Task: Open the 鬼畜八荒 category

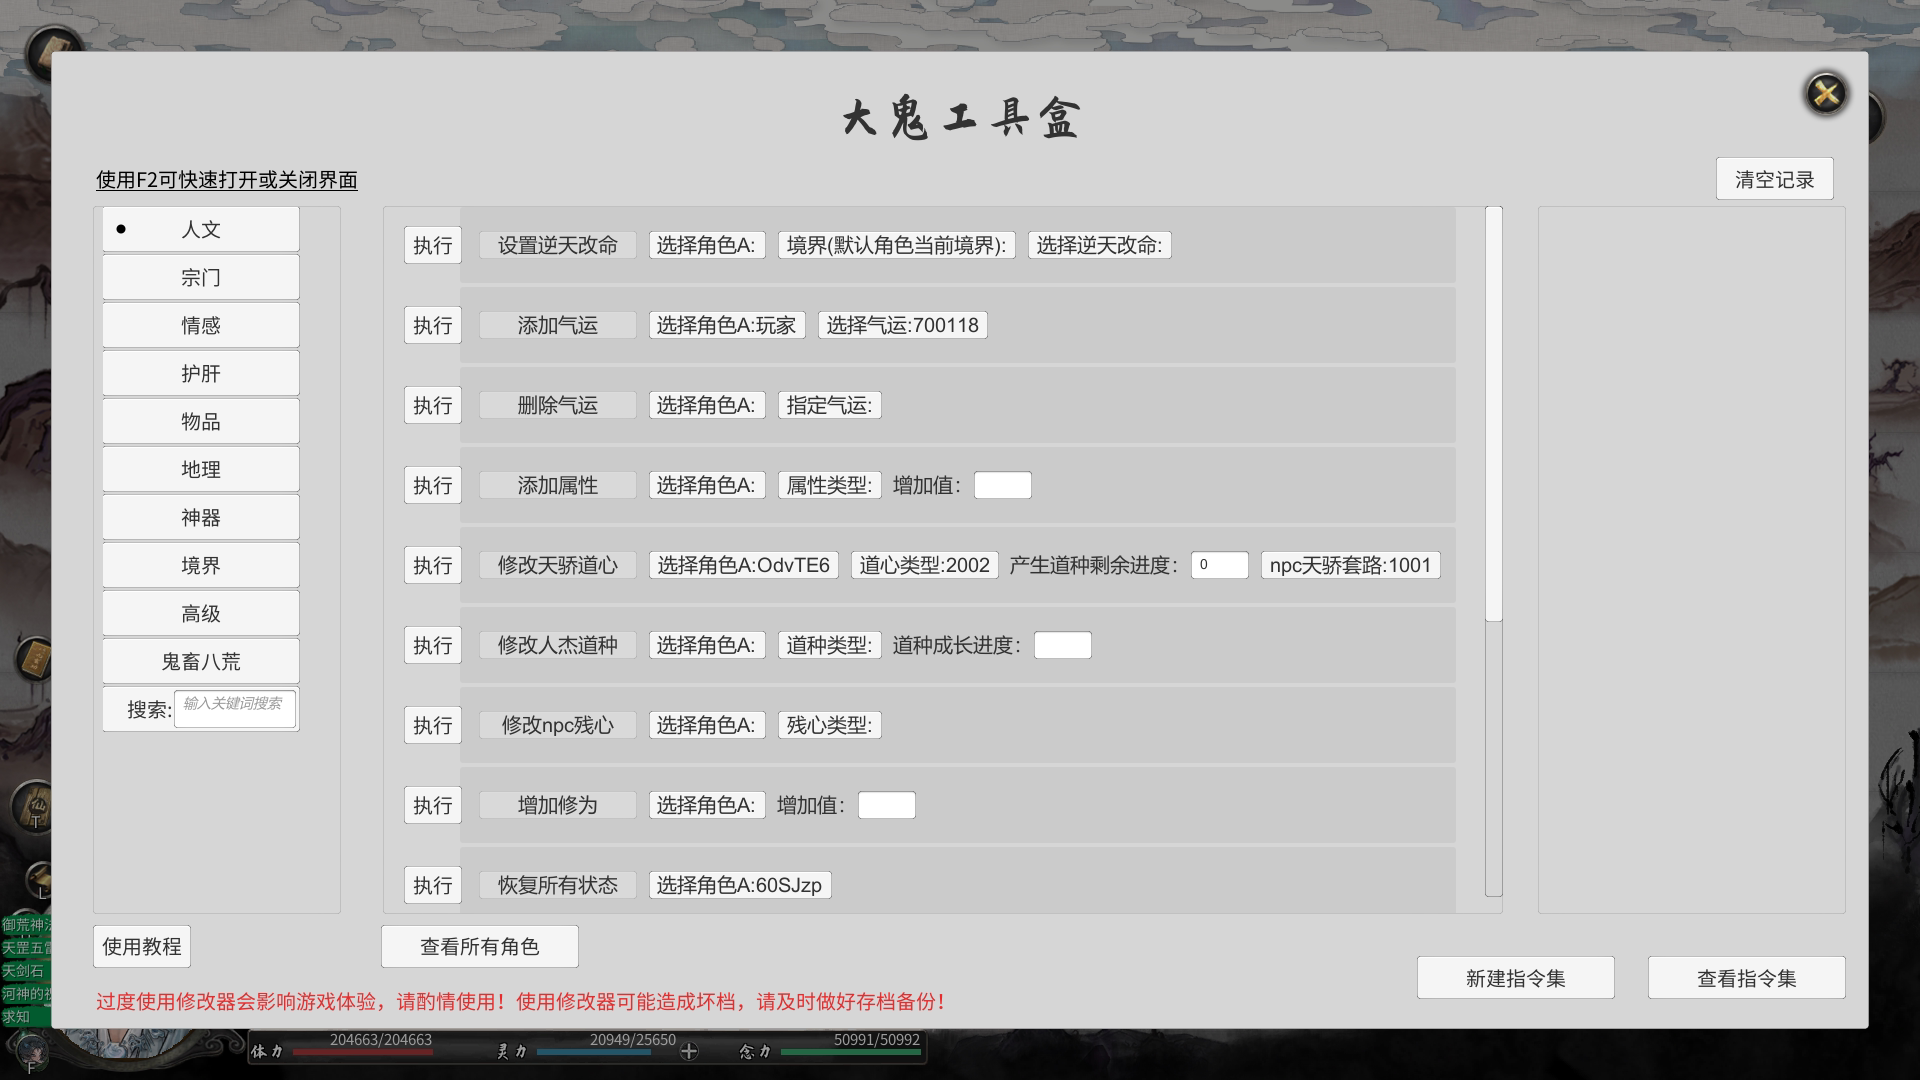Action: (200, 661)
